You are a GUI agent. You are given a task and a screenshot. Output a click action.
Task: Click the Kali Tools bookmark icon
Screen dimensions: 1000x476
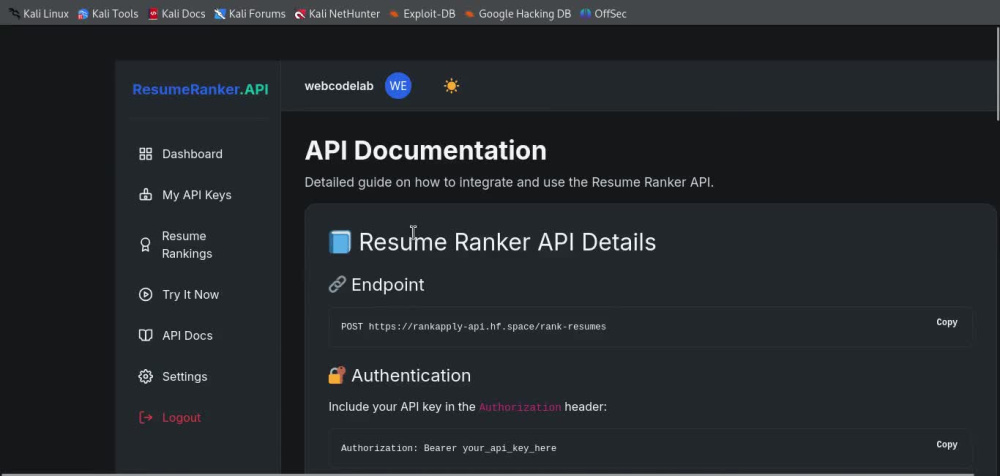(83, 13)
